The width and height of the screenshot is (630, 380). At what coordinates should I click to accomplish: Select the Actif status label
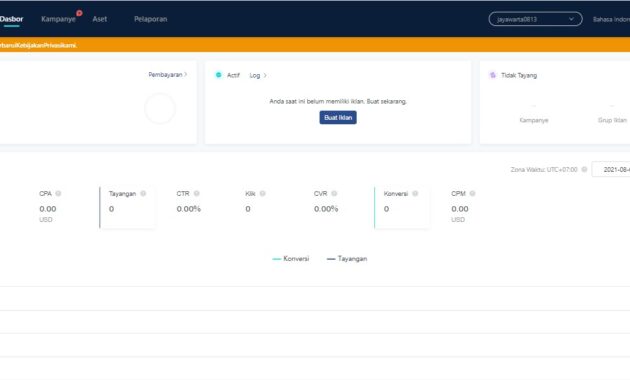(233, 75)
